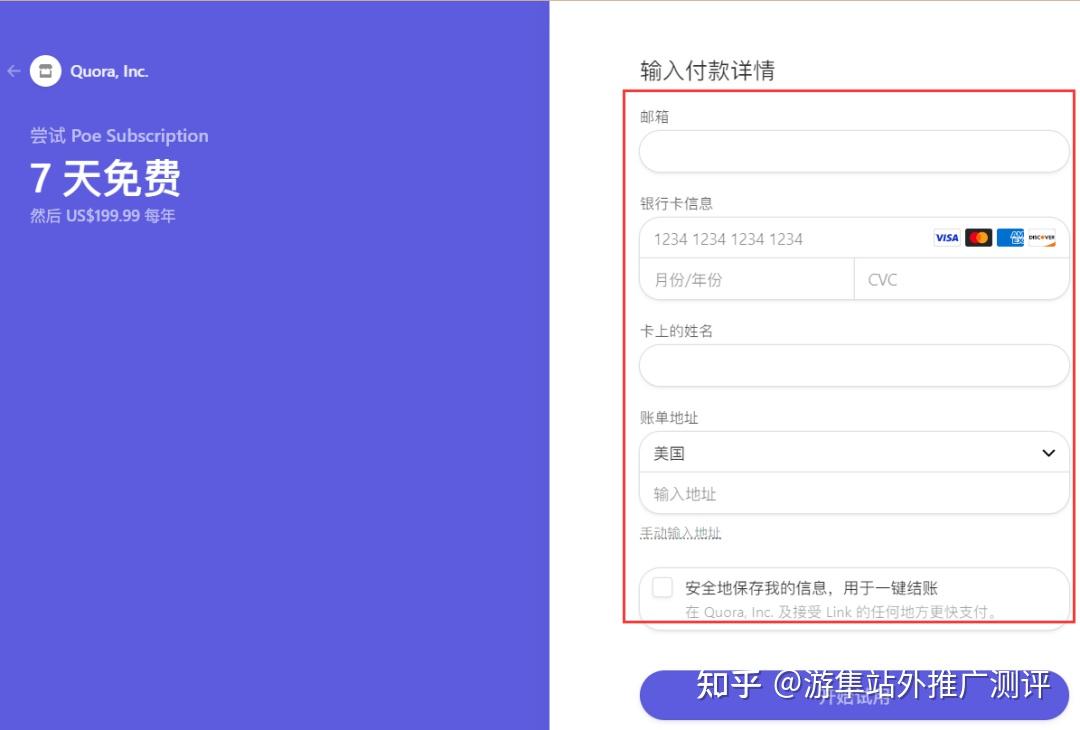Focus the 卡上的姓名 cardholder name field
1080x730 pixels.
click(x=855, y=365)
